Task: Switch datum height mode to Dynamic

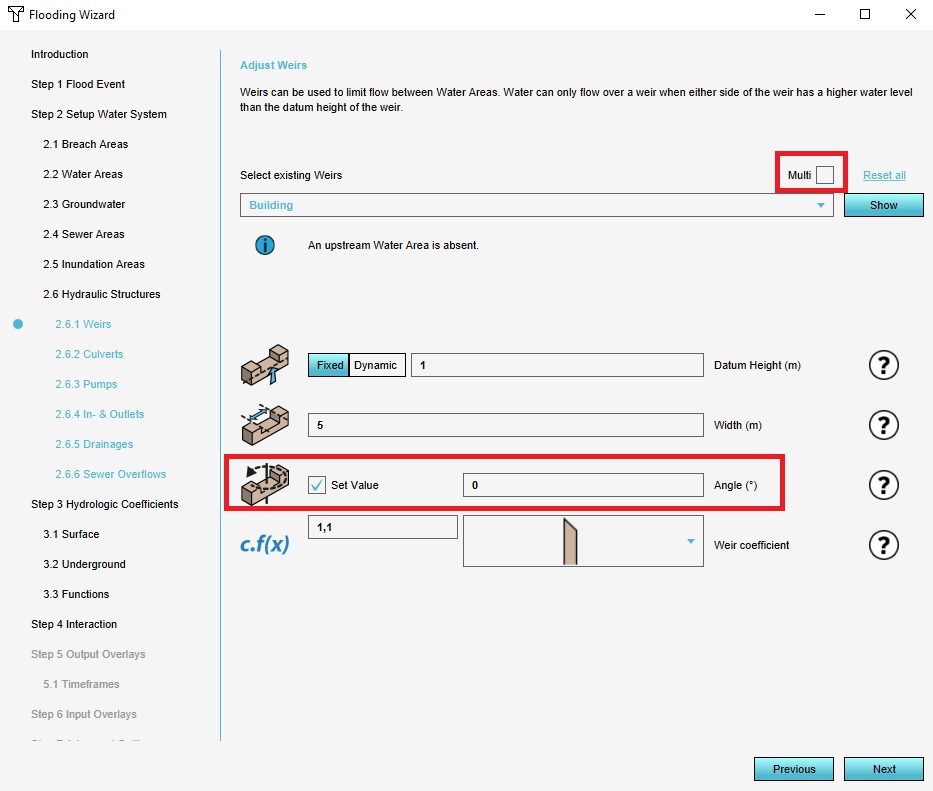Action: pos(375,365)
